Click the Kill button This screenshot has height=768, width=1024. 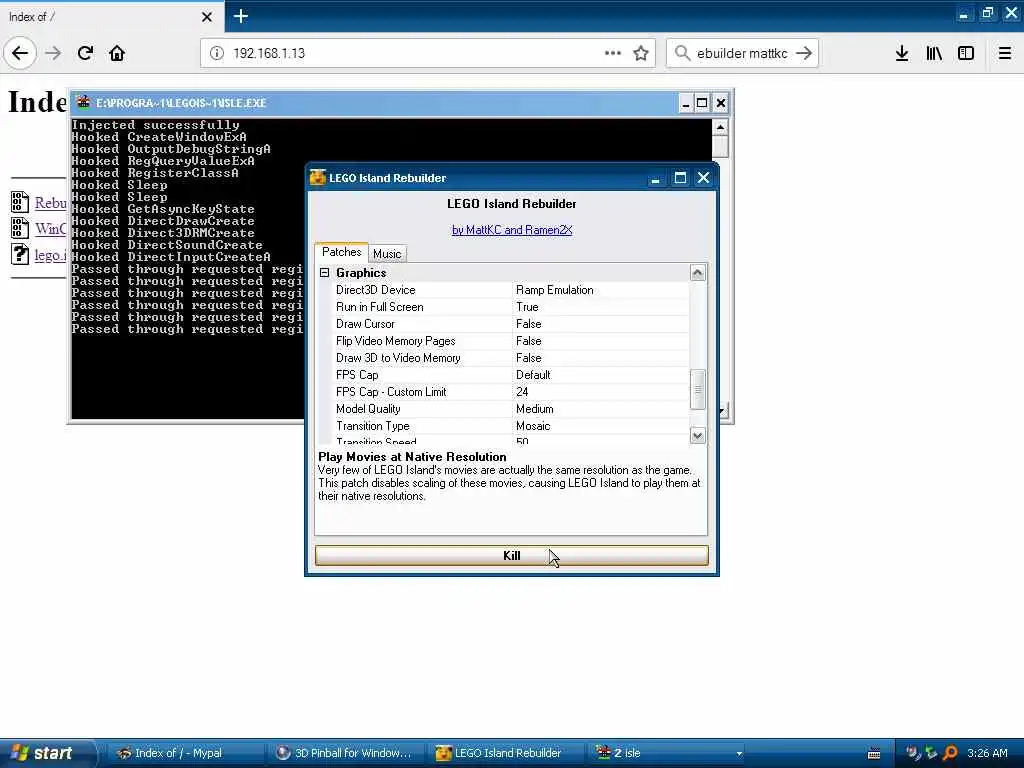pyautogui.click(x=511, y=556)
